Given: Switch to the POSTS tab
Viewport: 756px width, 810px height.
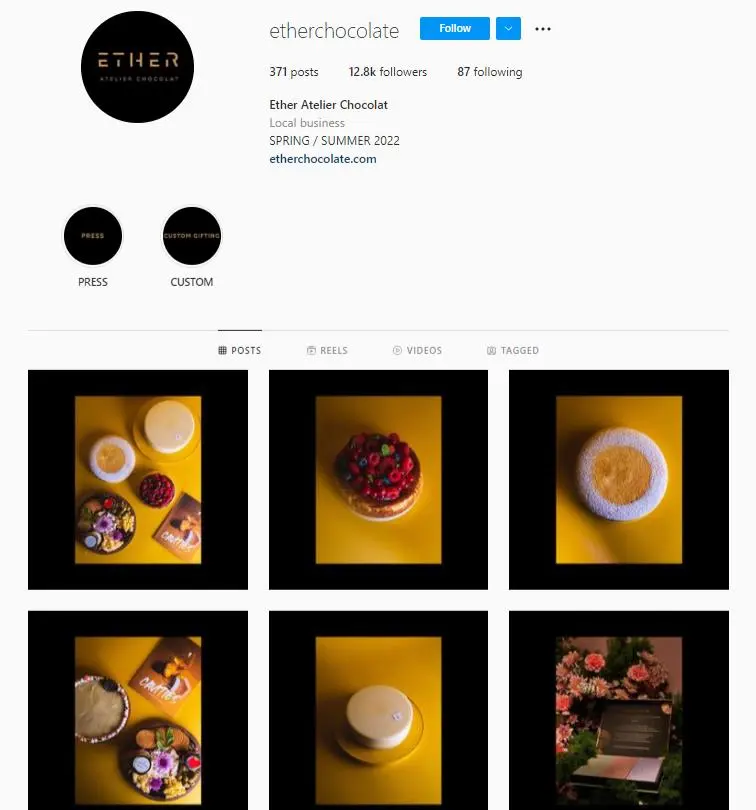Looking at the screenshot, I should (x=240, y=350).
